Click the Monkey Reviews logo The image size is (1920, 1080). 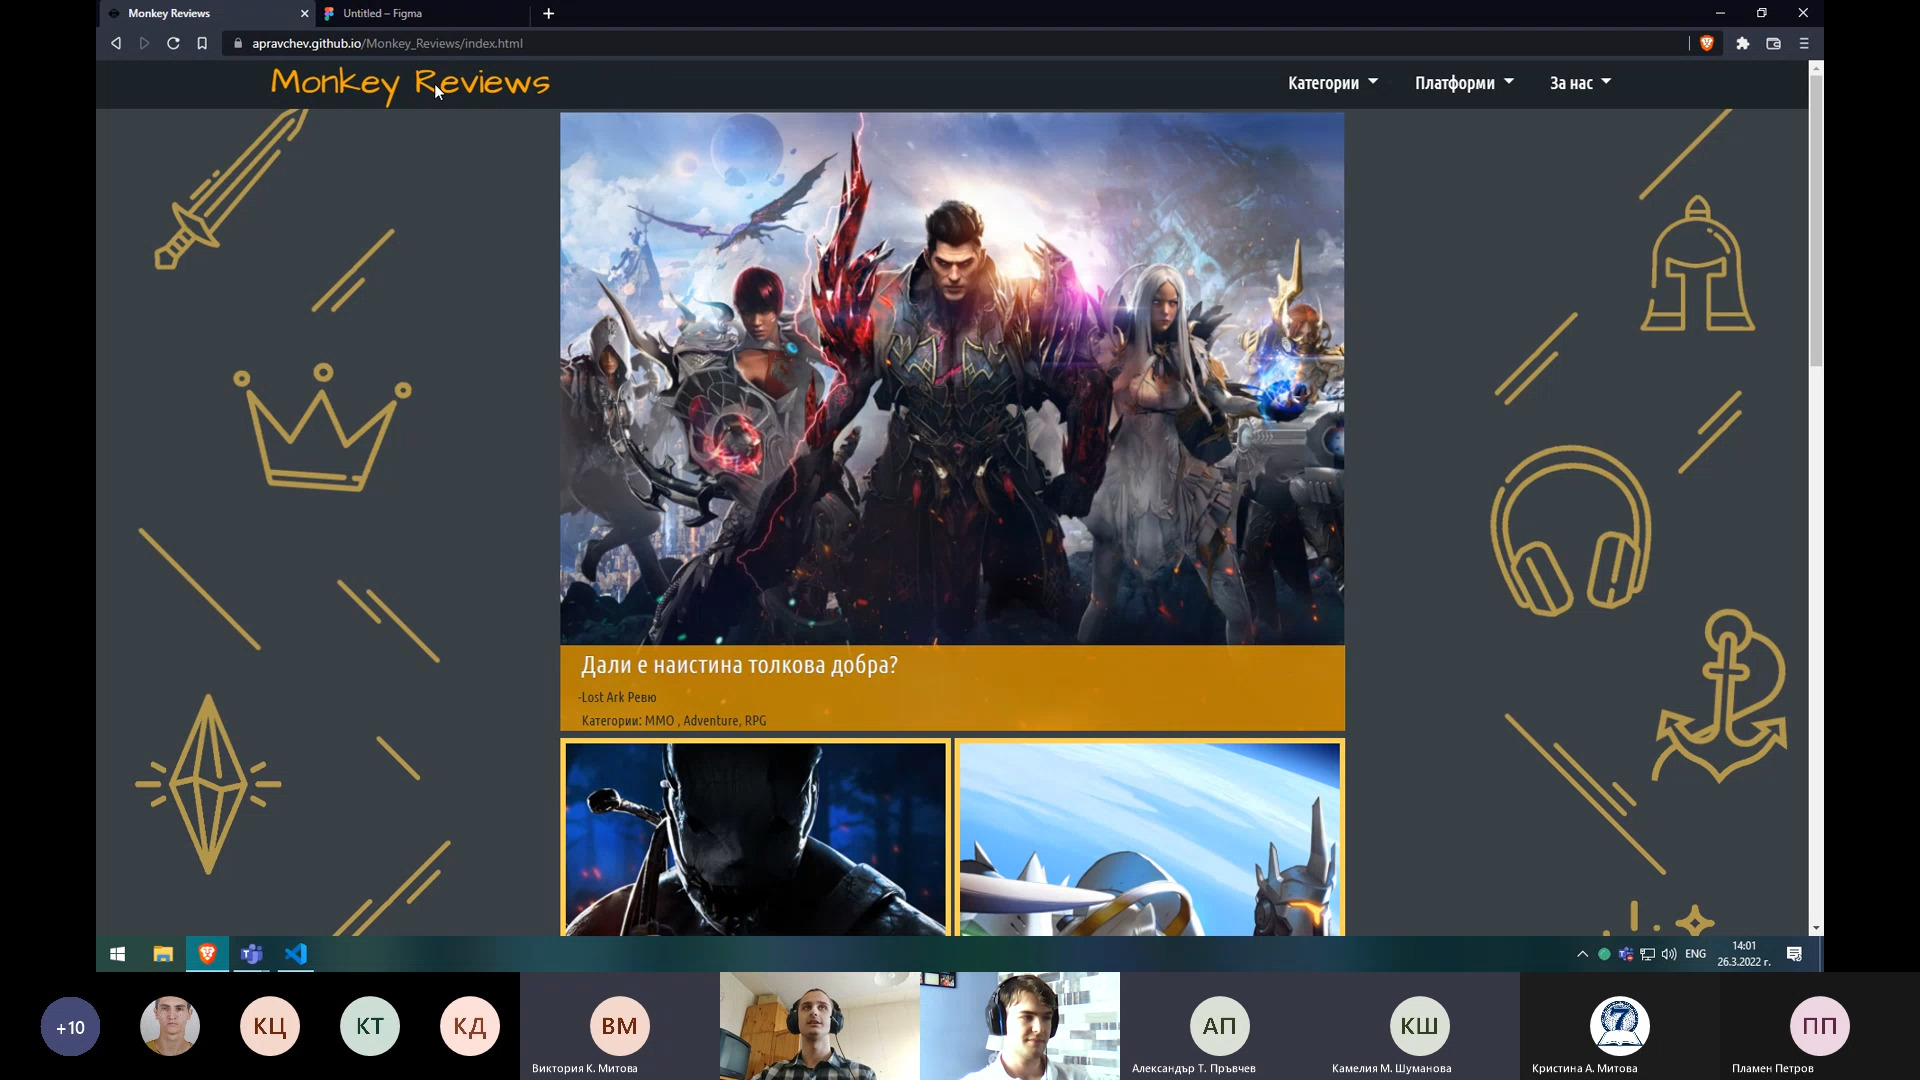410,83
